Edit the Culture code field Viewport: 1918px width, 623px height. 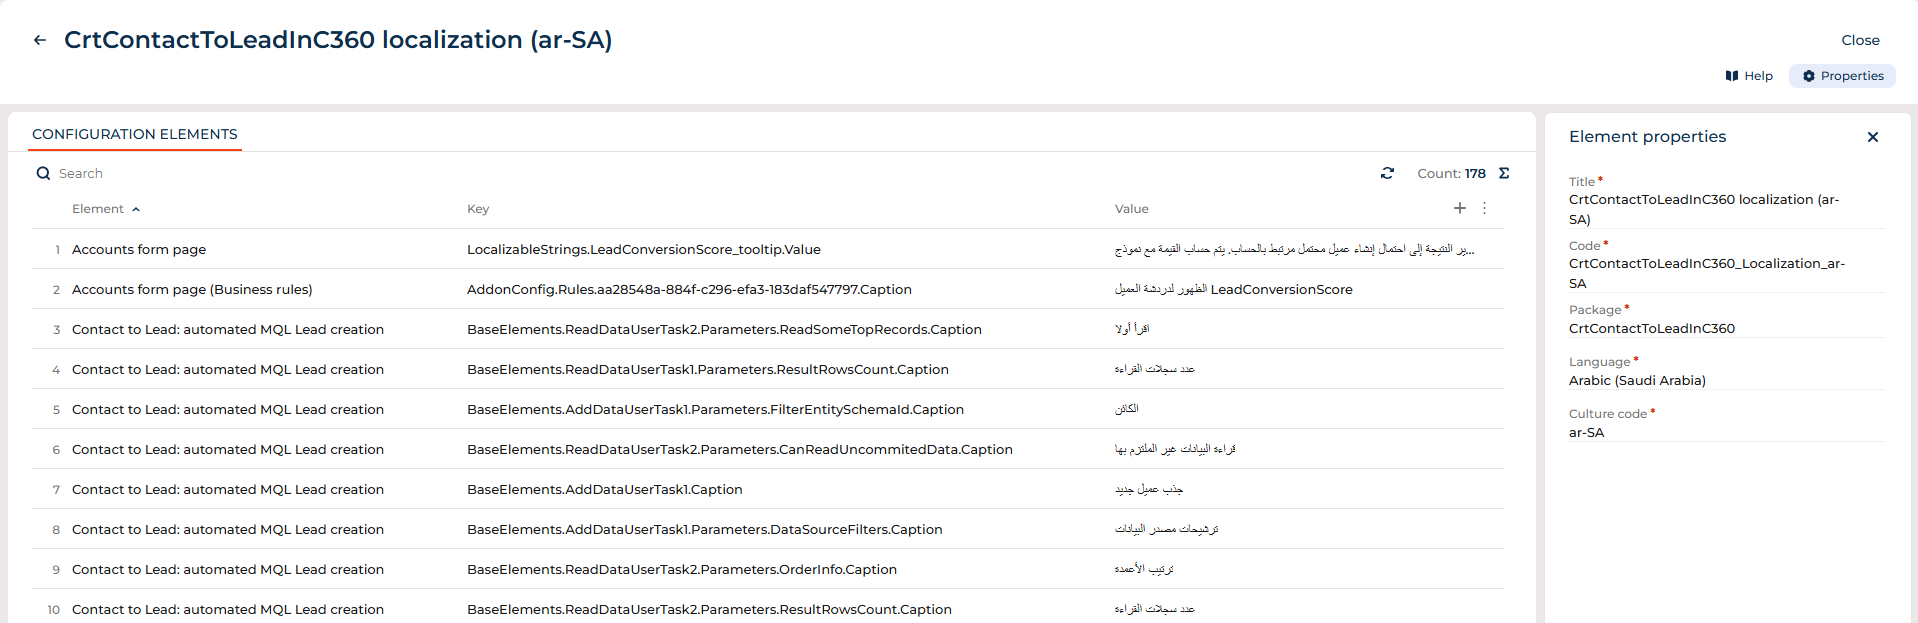1724,432
